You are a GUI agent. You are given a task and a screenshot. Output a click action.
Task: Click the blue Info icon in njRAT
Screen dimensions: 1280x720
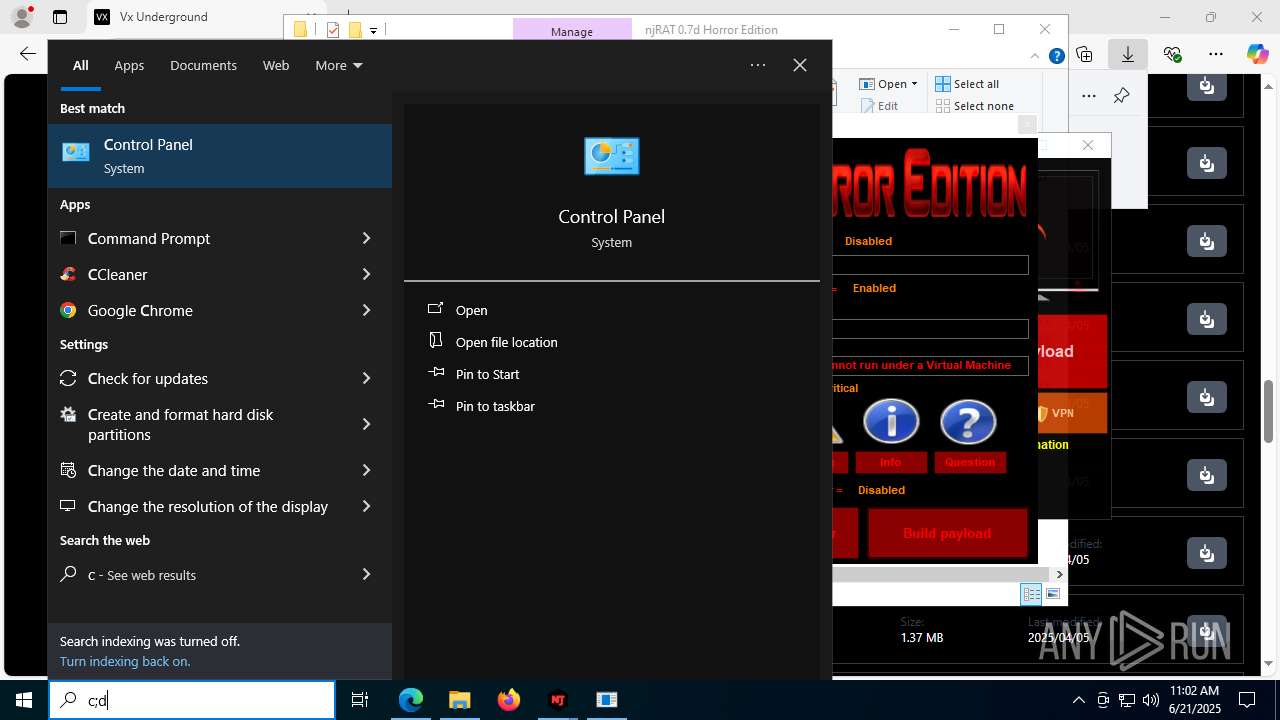coord(890,421)
